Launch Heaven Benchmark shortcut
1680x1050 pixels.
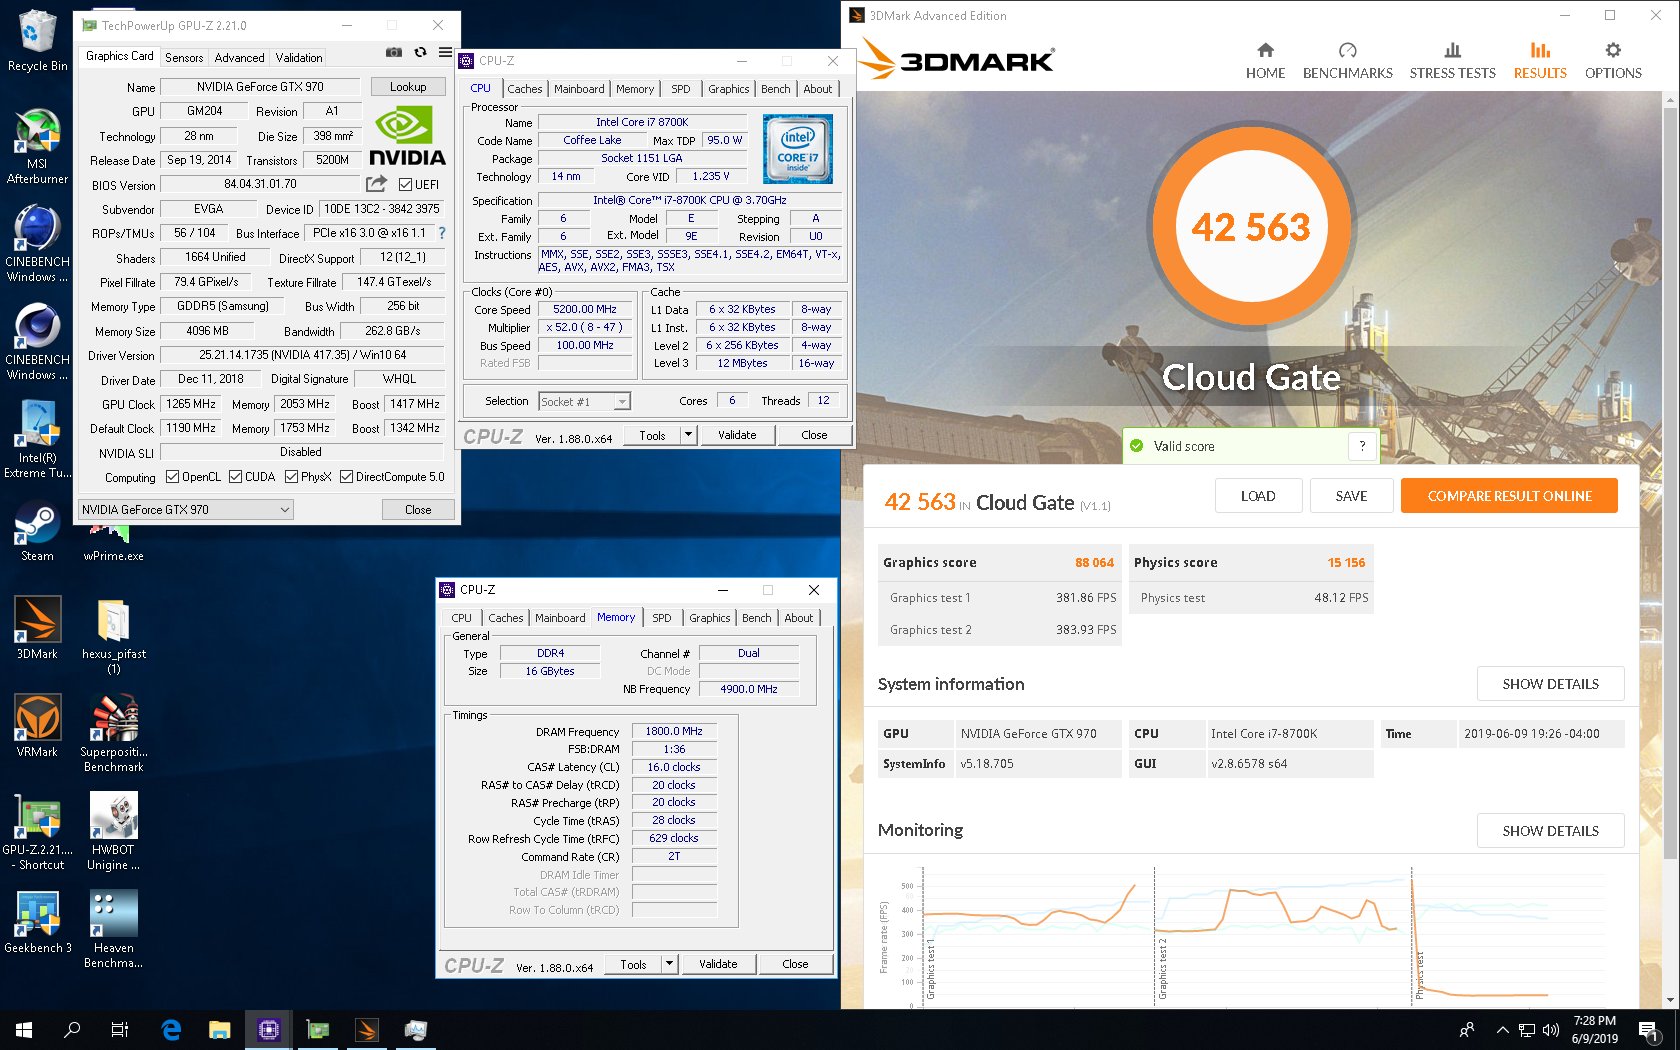113,929
